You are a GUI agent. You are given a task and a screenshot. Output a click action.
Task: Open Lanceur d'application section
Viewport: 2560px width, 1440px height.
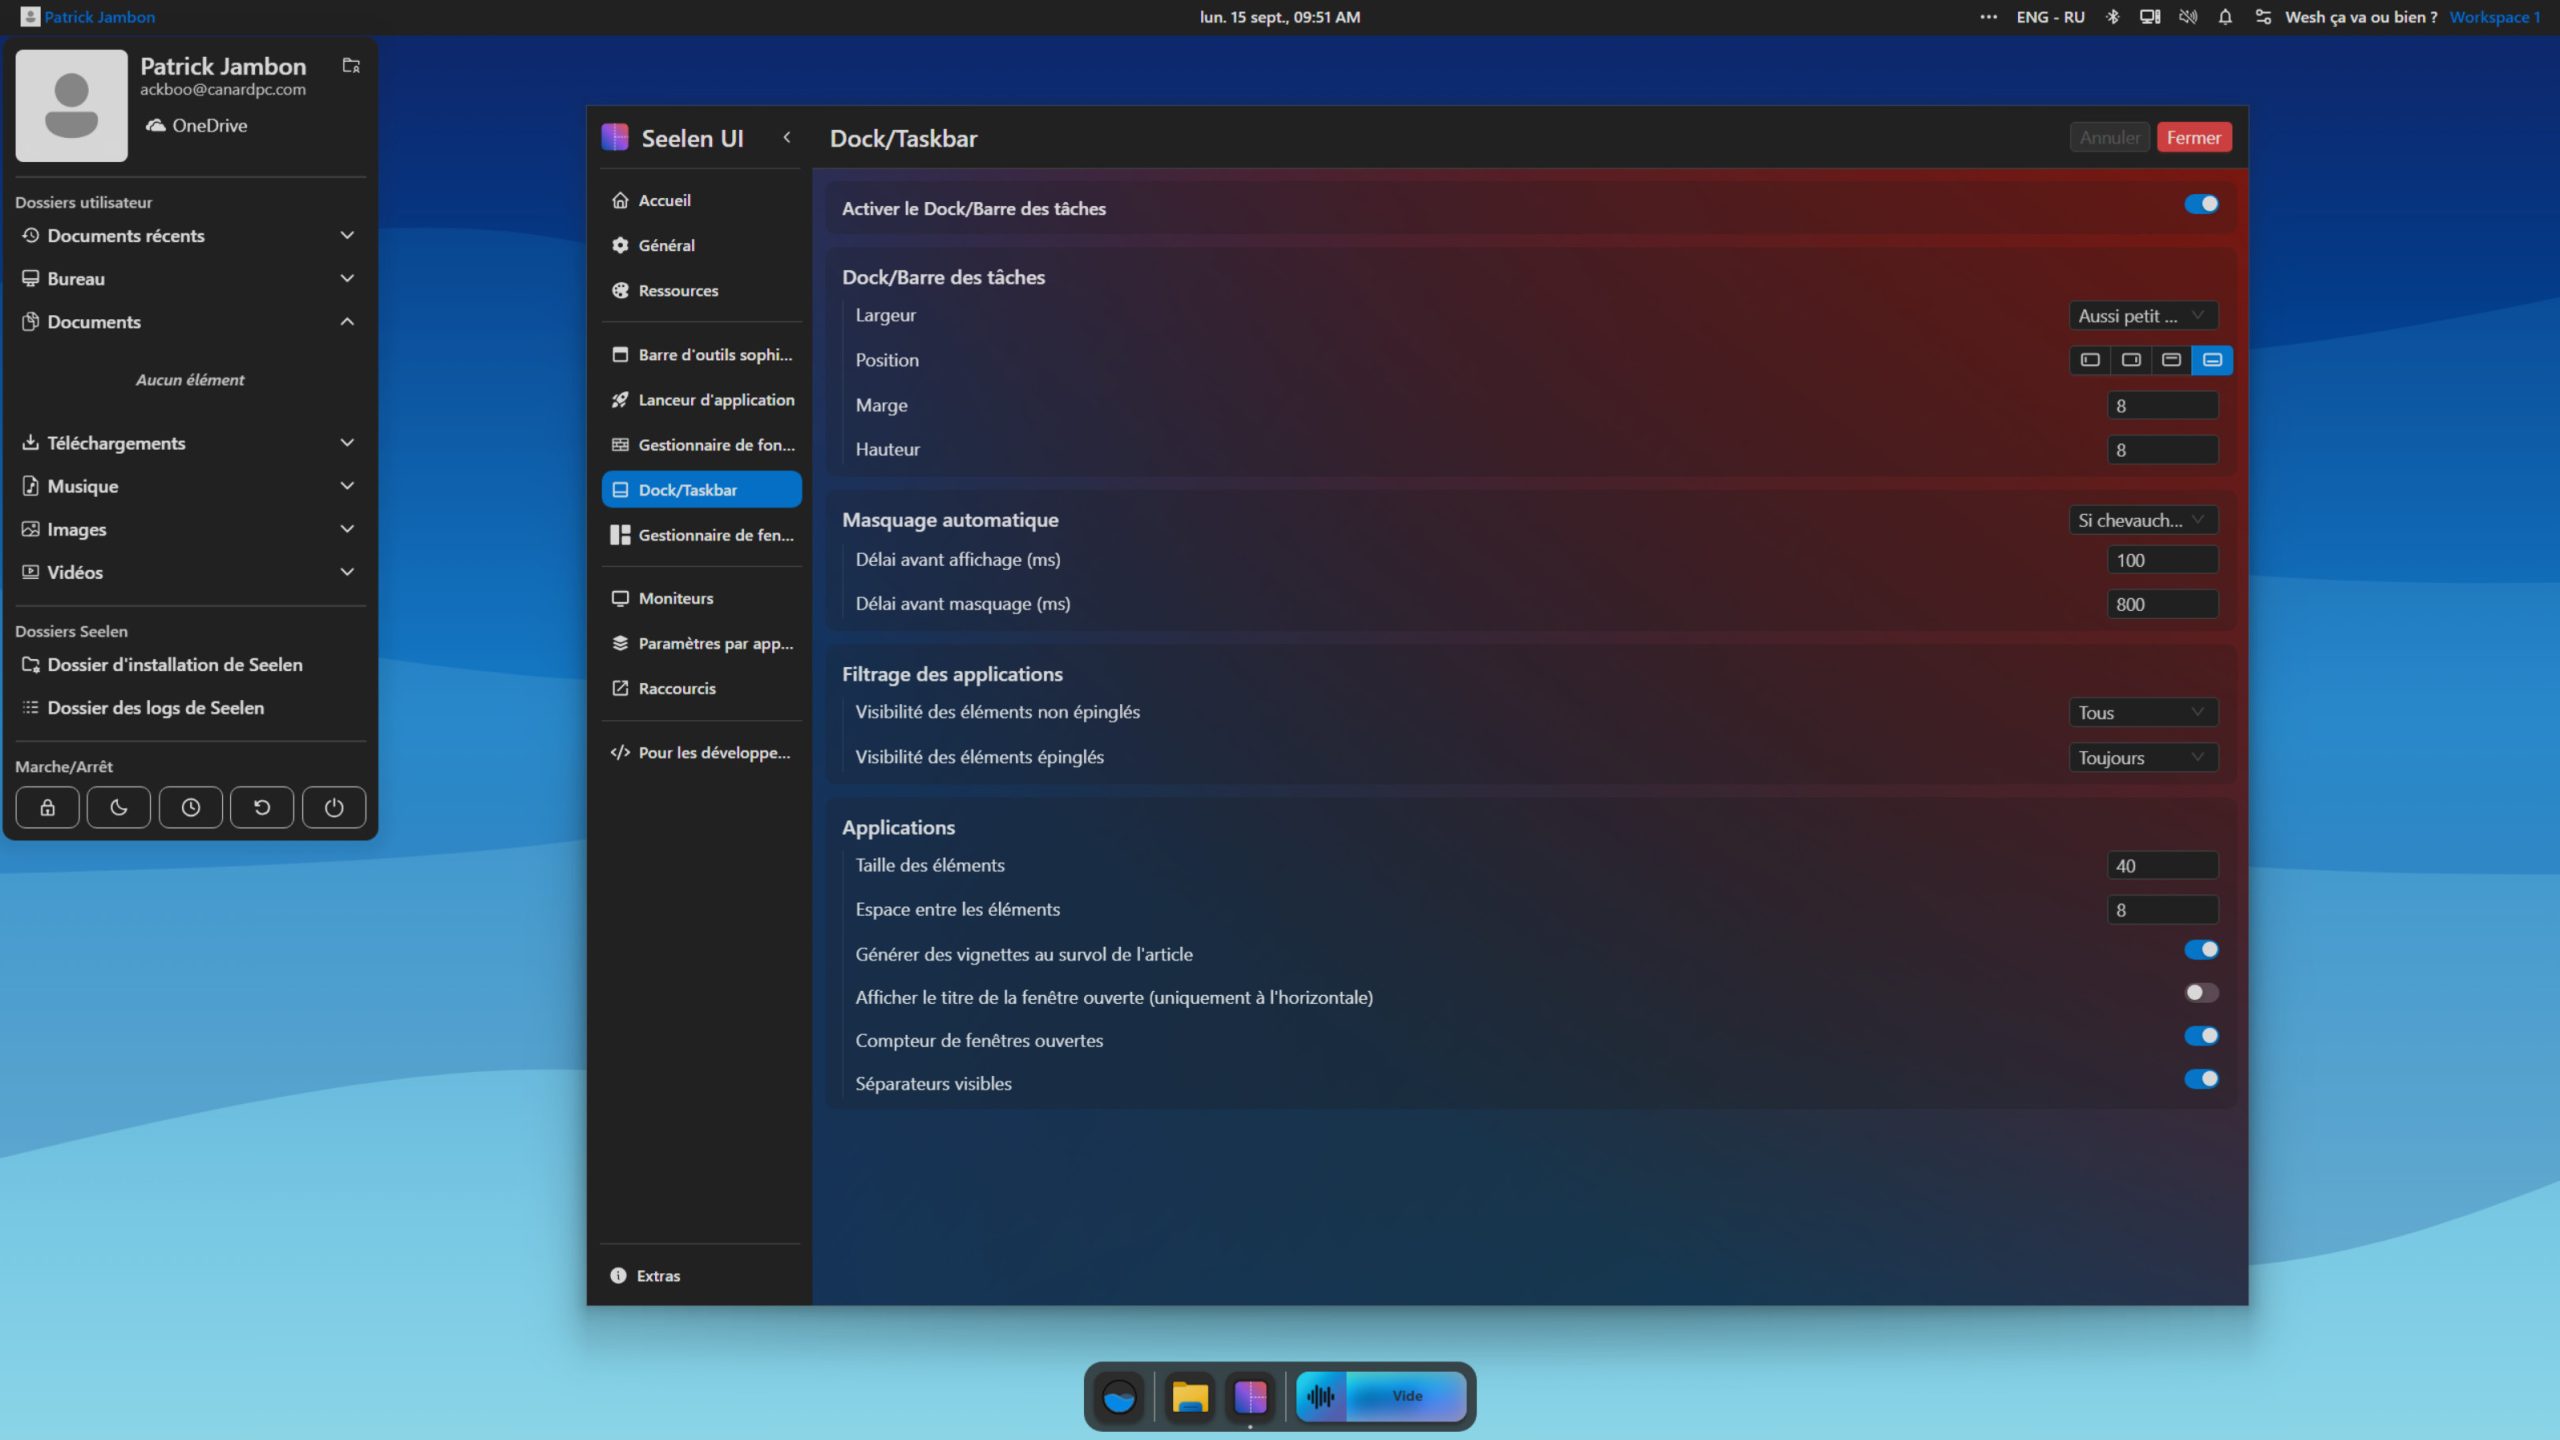click(701, 399)
